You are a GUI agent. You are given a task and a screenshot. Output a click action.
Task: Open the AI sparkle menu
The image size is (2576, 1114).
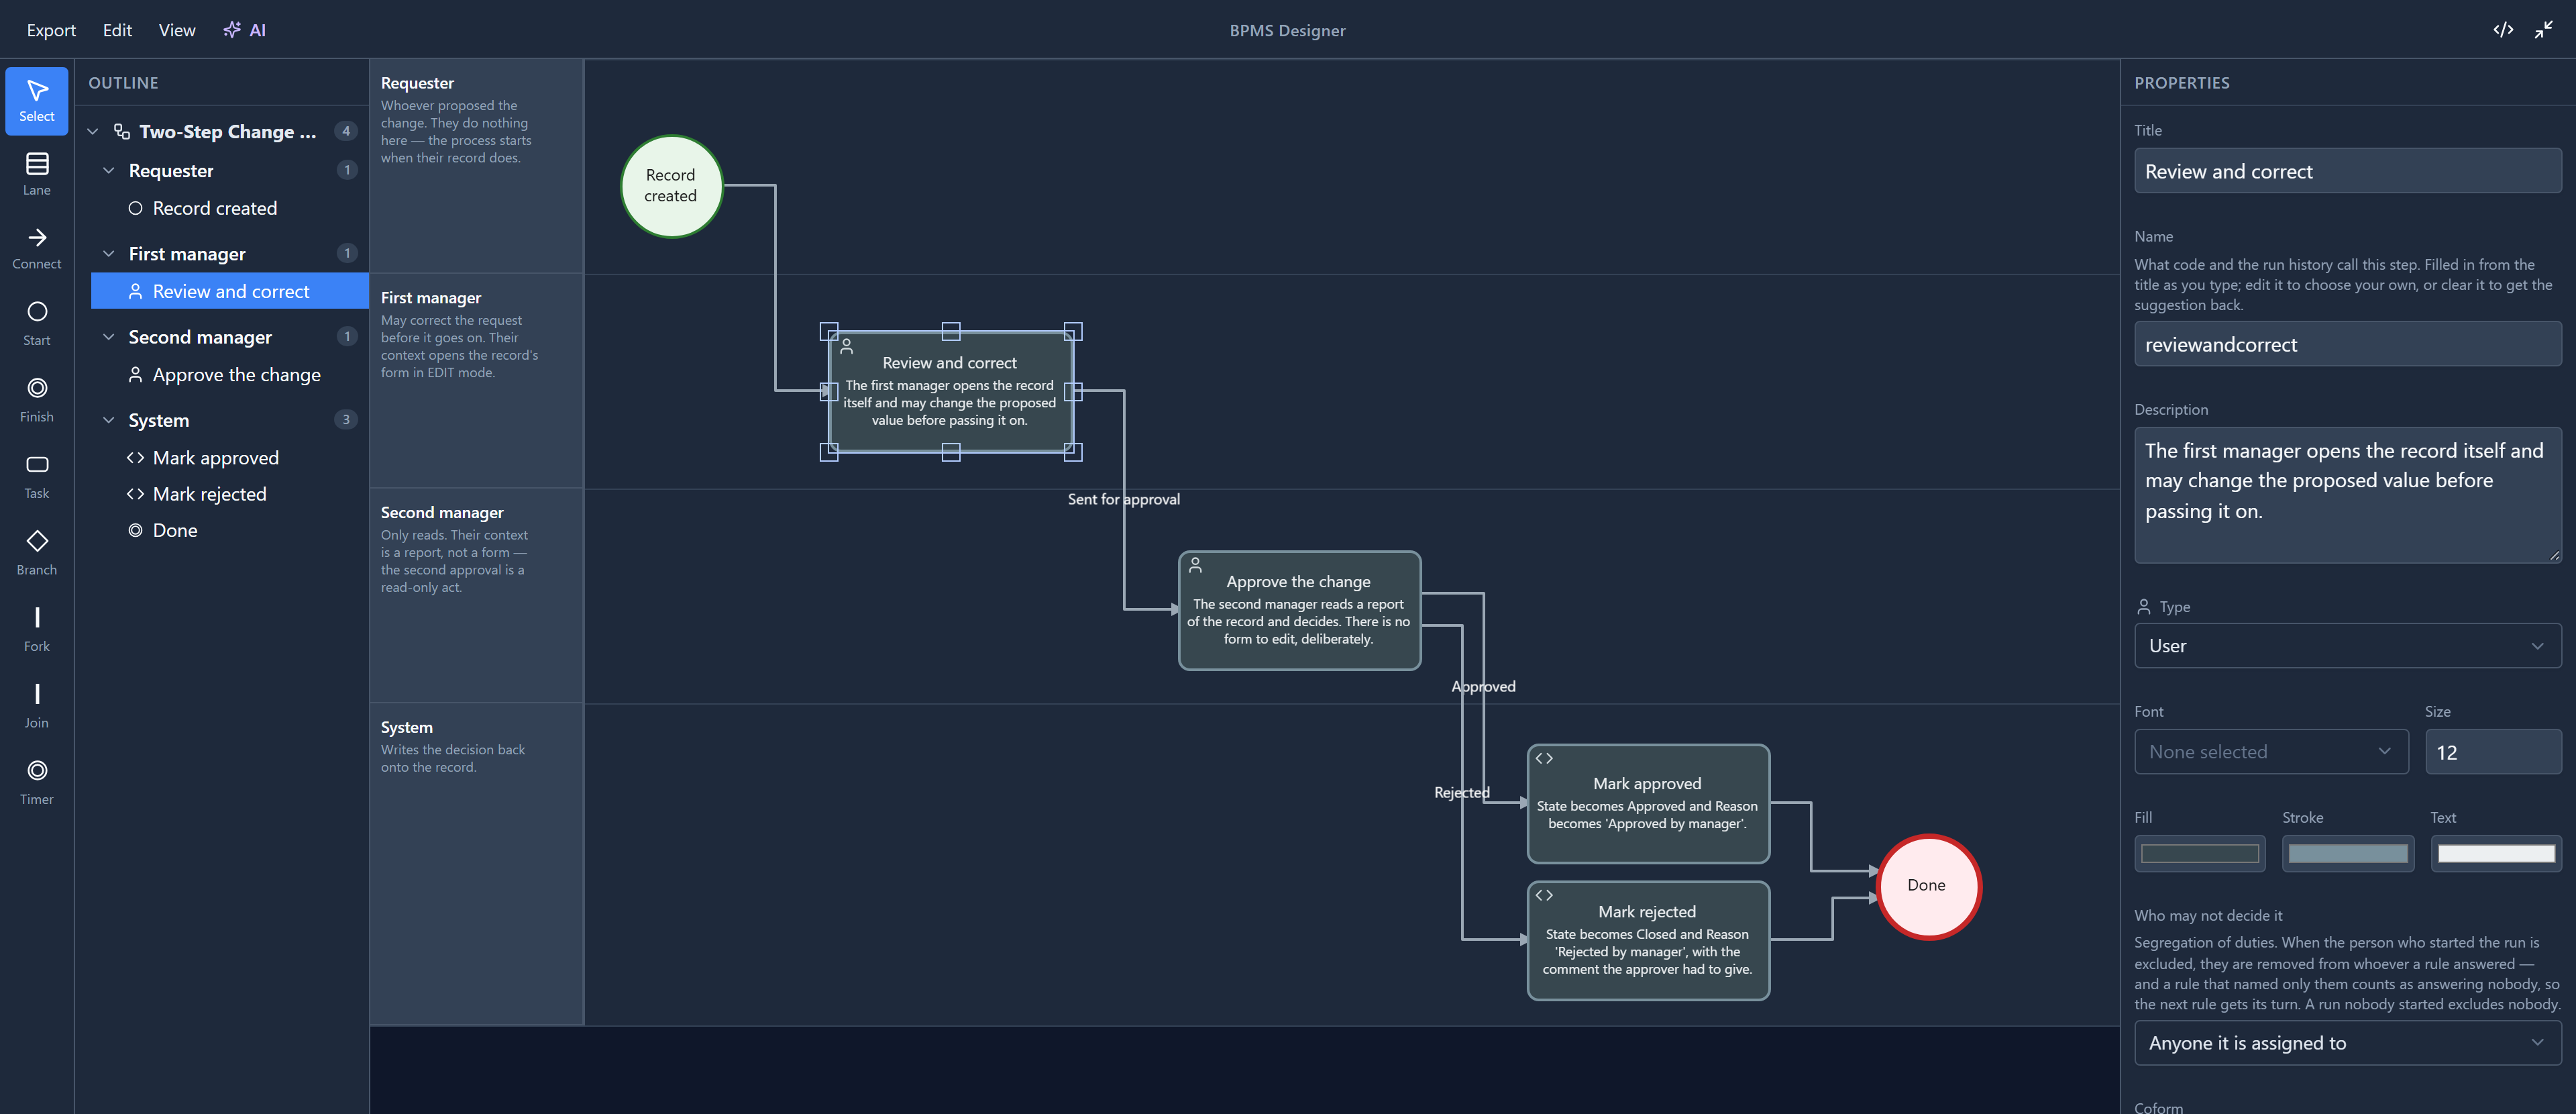[x=245, y=30]
